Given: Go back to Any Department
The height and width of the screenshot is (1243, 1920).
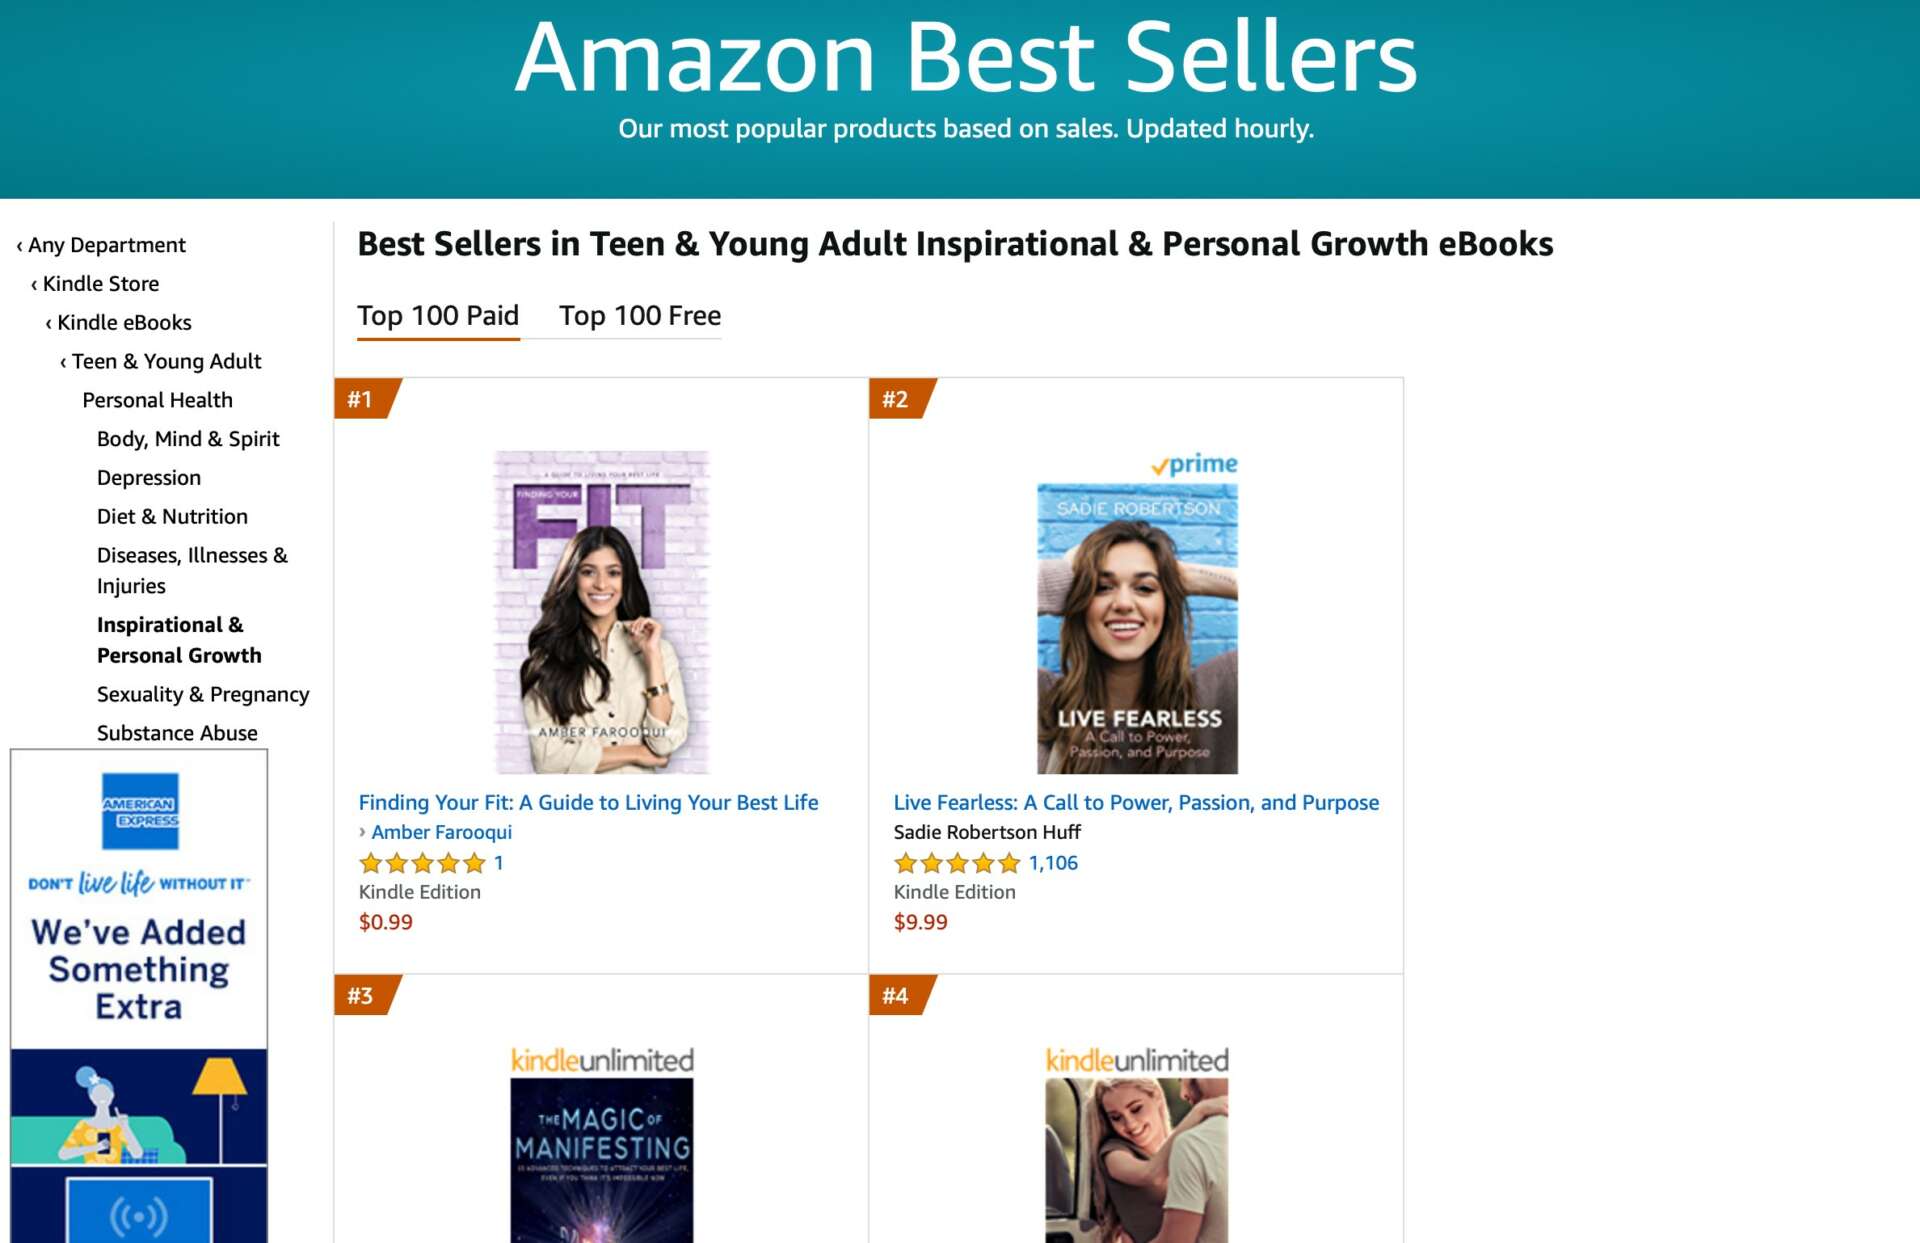Looking at the screenshot, I should (x=106, y=245).
